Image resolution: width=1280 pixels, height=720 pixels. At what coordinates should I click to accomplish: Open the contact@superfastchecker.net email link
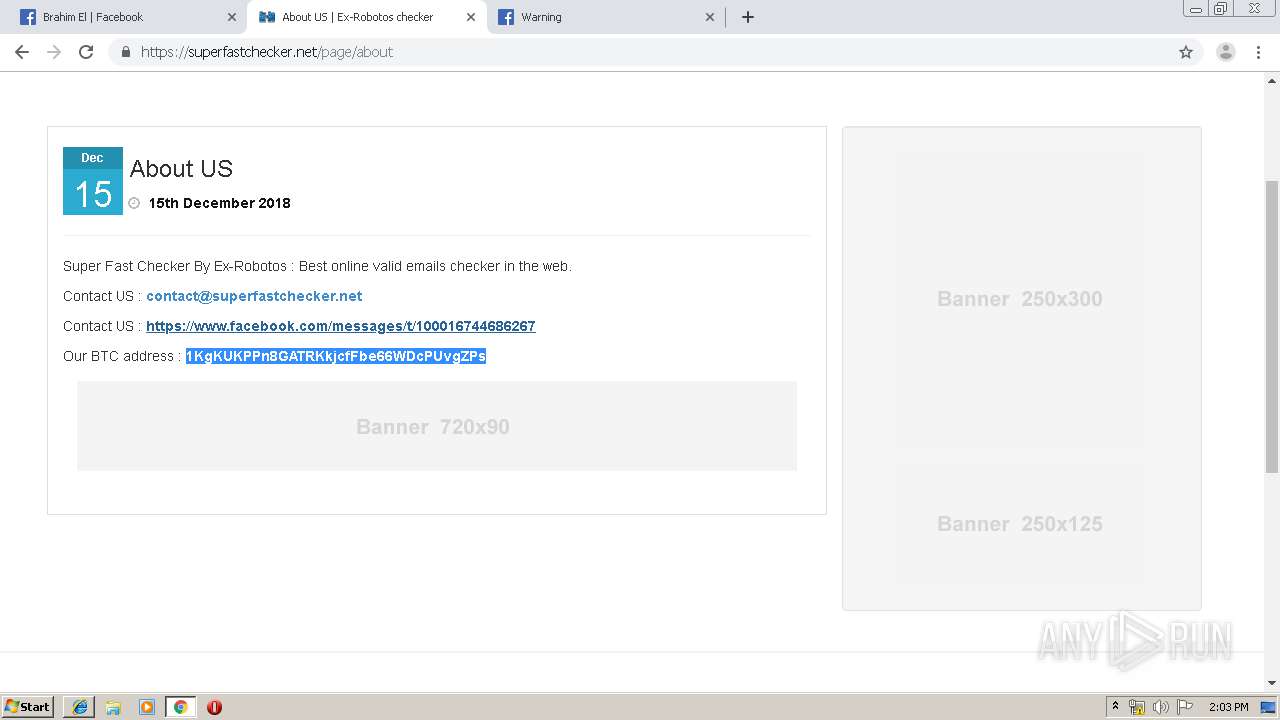[x=254, y=296]
